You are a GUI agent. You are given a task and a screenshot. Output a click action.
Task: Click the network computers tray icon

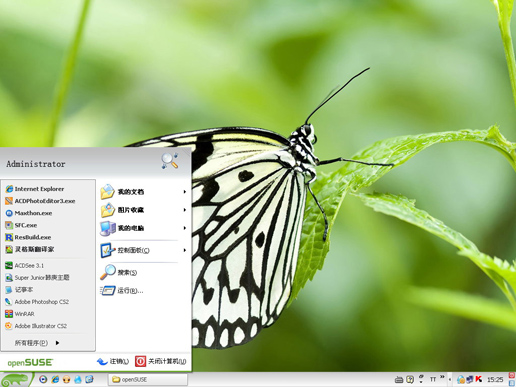[470, 379]
